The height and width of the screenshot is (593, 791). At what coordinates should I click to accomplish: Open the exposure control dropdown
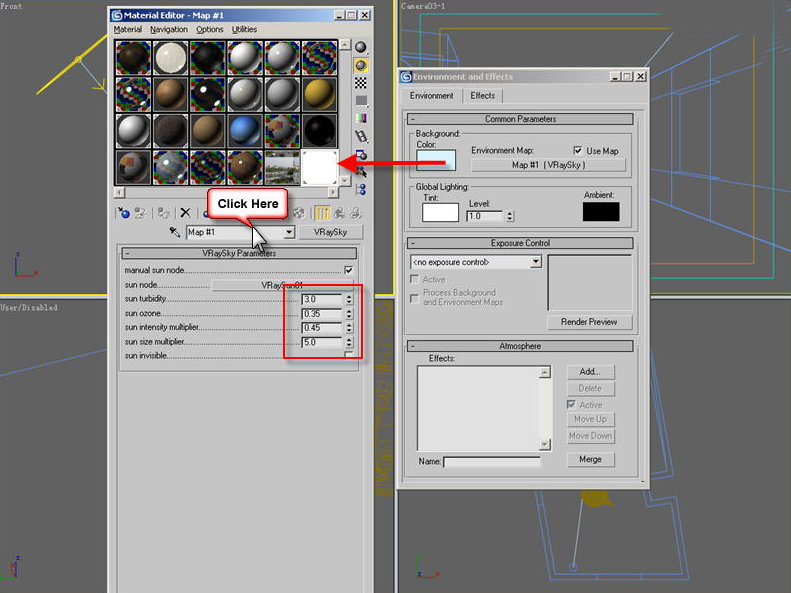pos(536,262)
